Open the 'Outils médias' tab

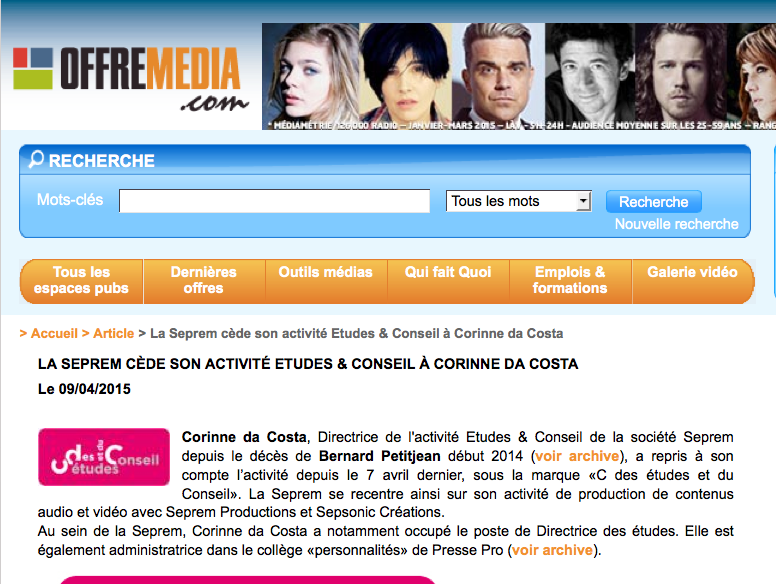(326, 281)
